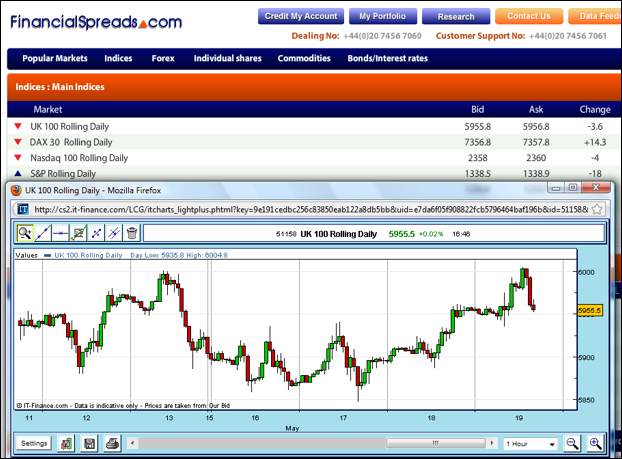Click the 5955.5 price tag on axis
The image size is (622, 459).
590,310
